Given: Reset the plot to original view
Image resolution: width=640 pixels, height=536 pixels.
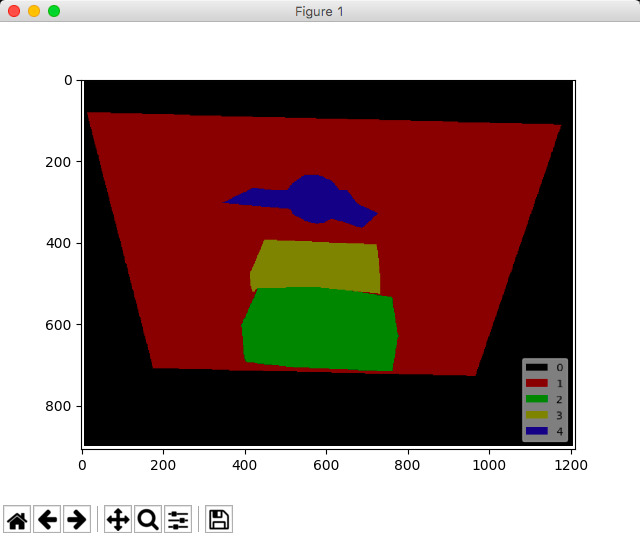Looking at the screenshot, I should pyautogui.click(x=18, y=519).
